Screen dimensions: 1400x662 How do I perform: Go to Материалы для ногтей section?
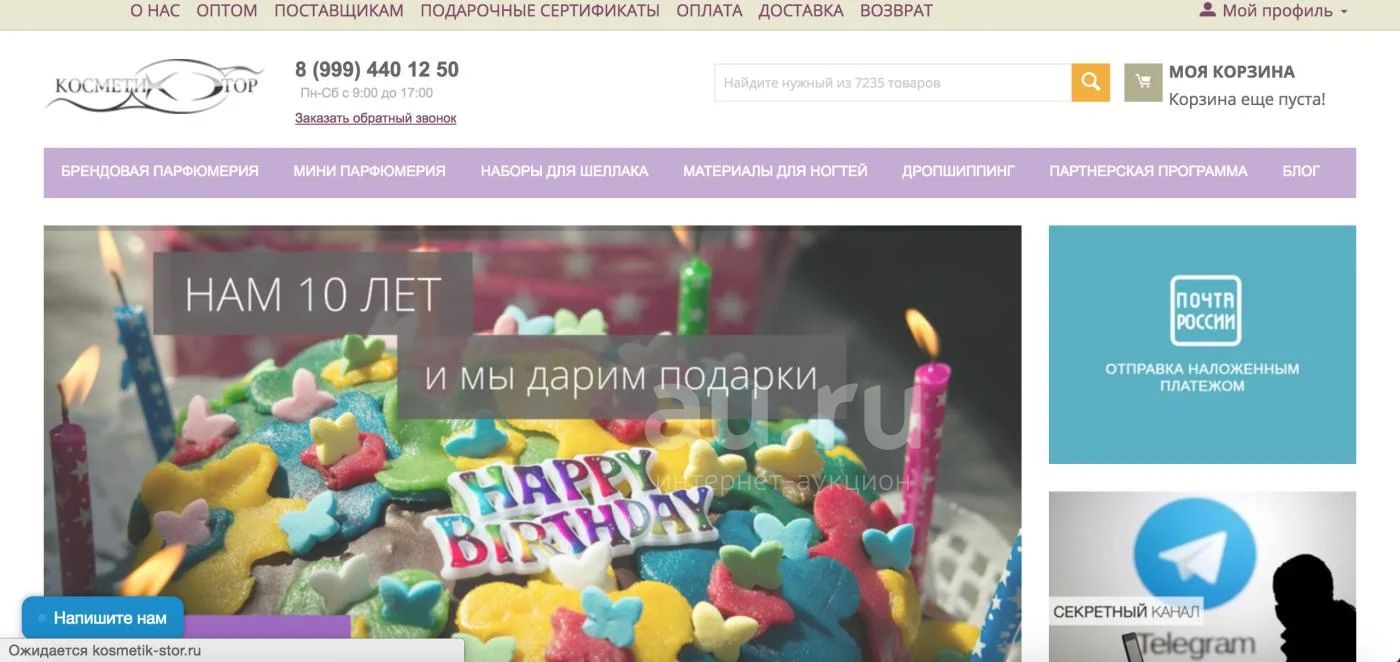[x=775, y=171]
